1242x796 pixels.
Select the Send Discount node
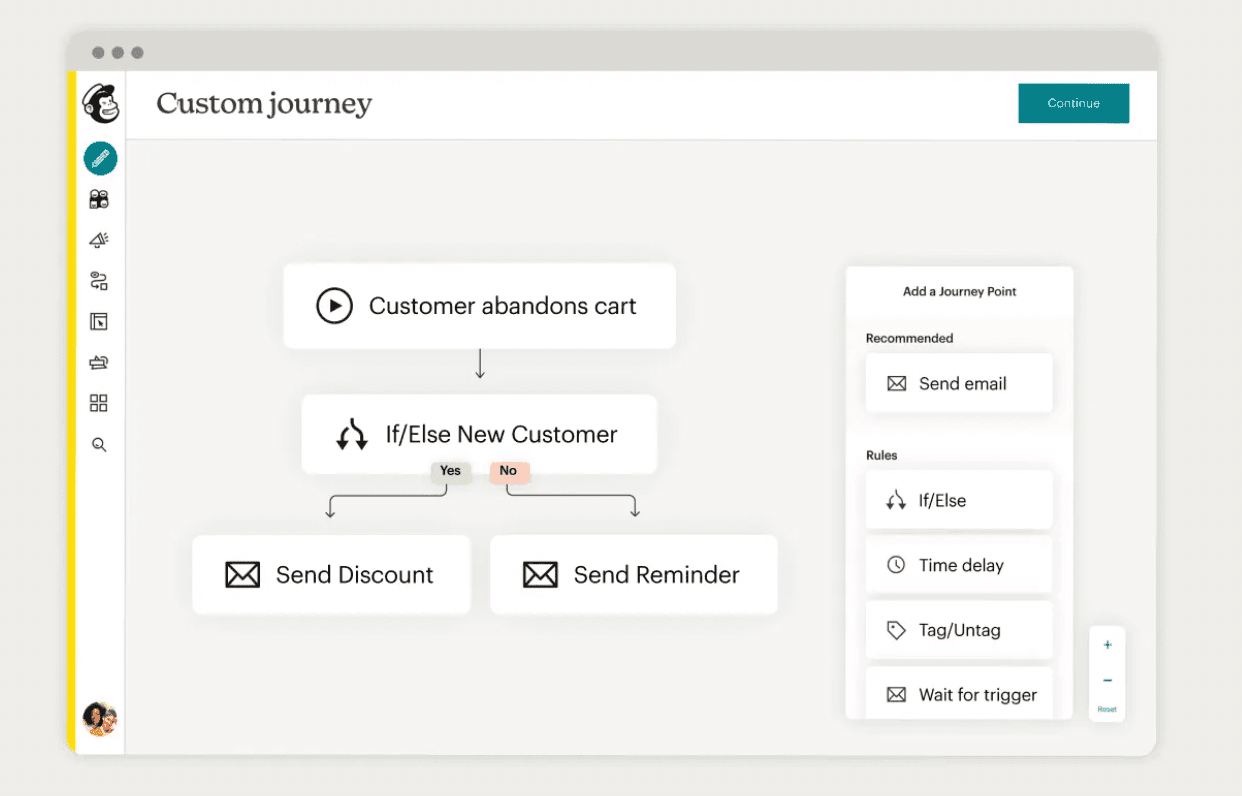coord(331,575)
